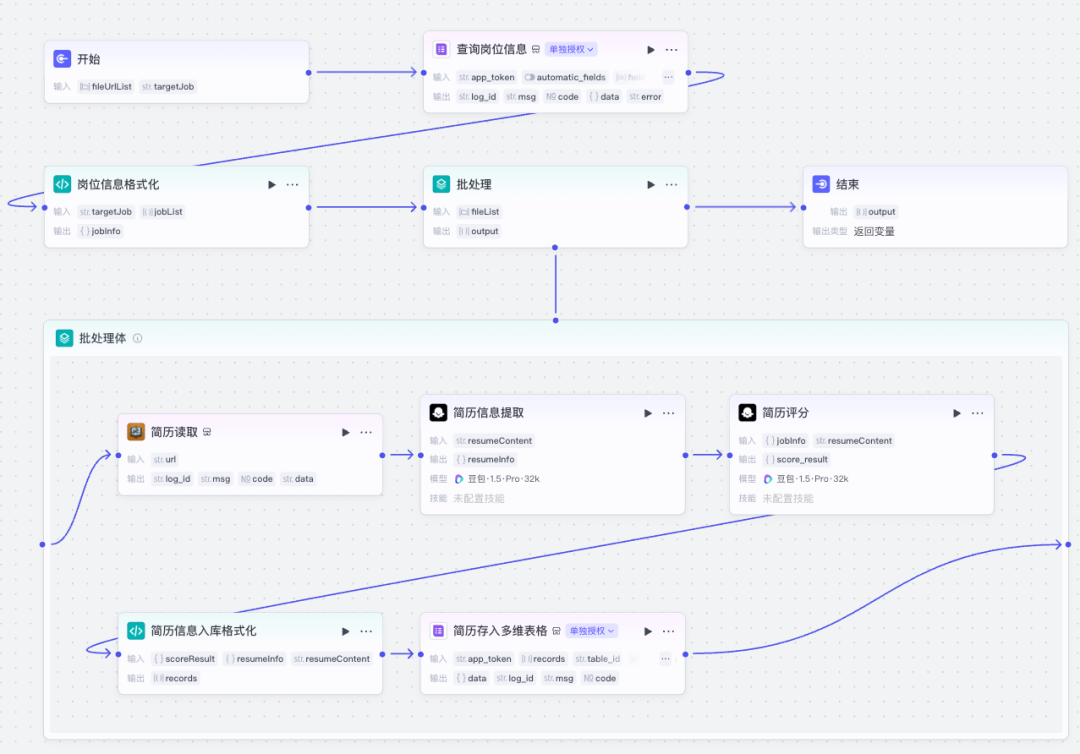
Task: Click the 简历评分 LLM node icon
Action: tap(747, 412)
